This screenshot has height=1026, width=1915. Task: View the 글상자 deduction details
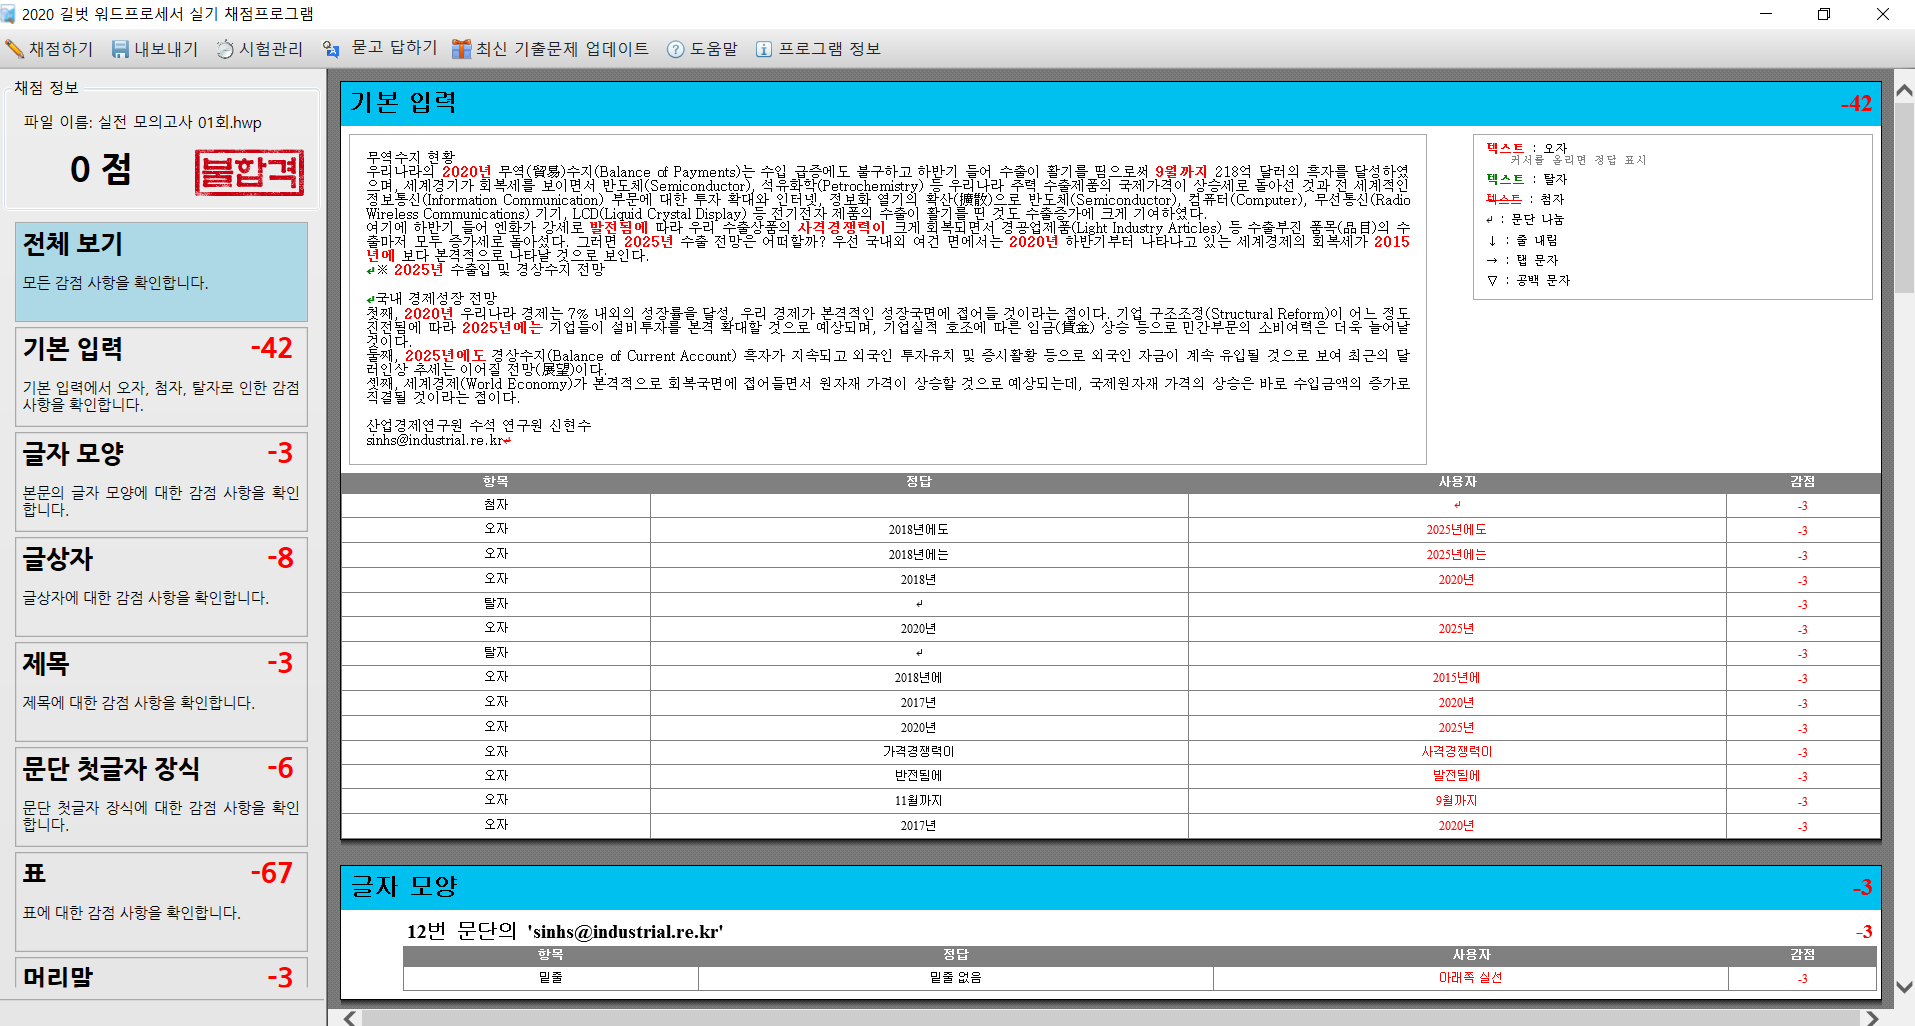(x=161, y=586)
